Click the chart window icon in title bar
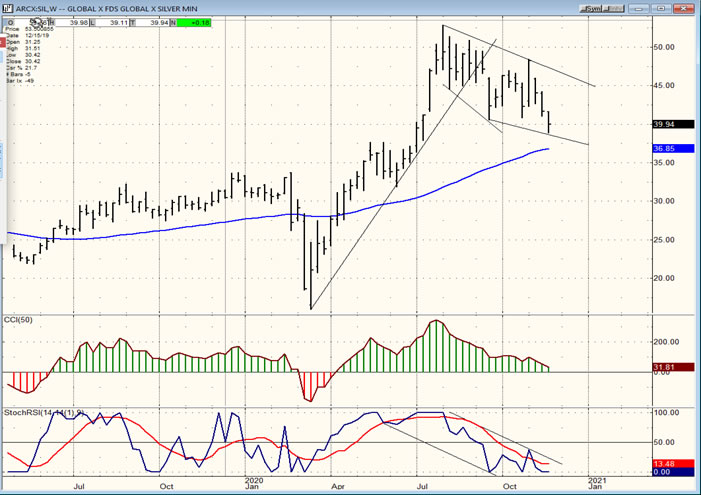Viewport: 701px width, 495px height. point(6,7)
